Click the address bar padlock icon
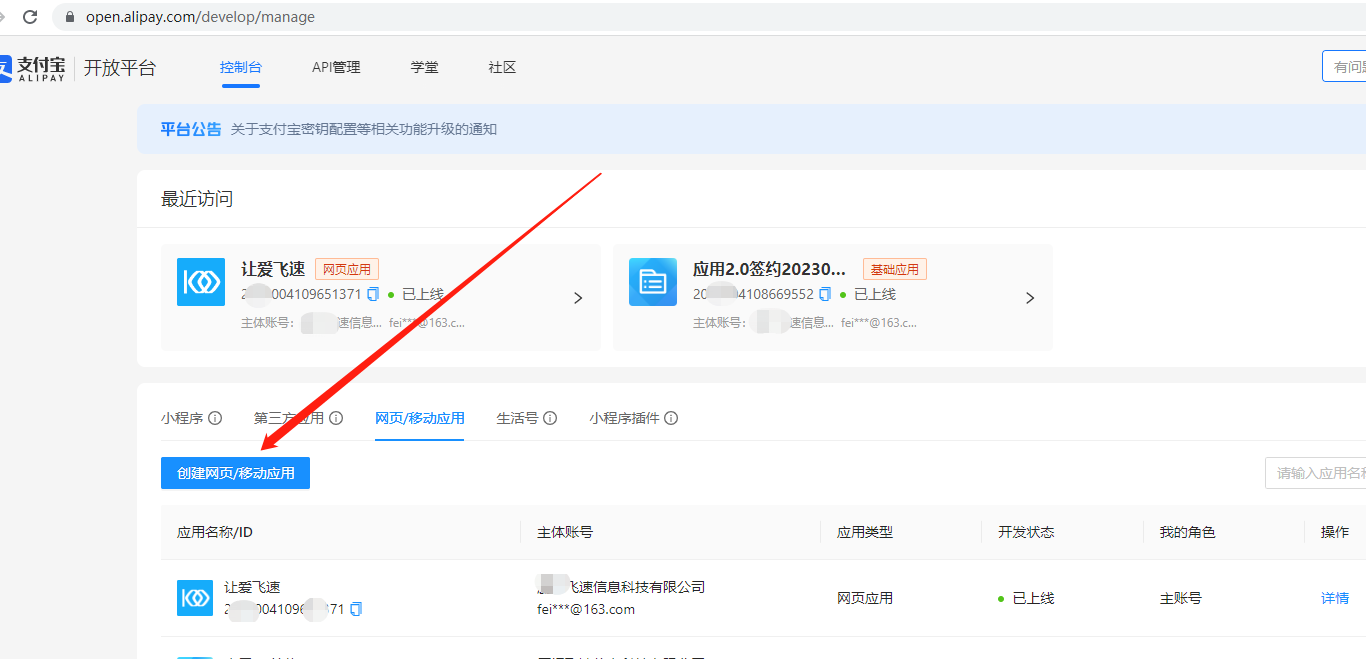The width and height of the screenshot is (1366, 659). pyautogui.click(x=69, y=17)
